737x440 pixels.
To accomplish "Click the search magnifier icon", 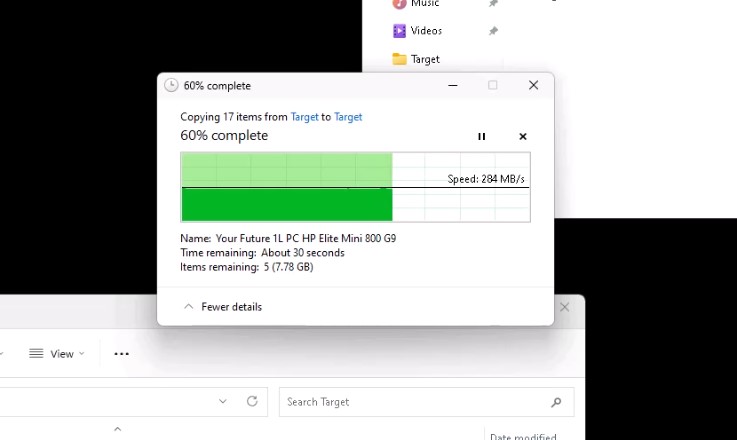I will point(556,402).
